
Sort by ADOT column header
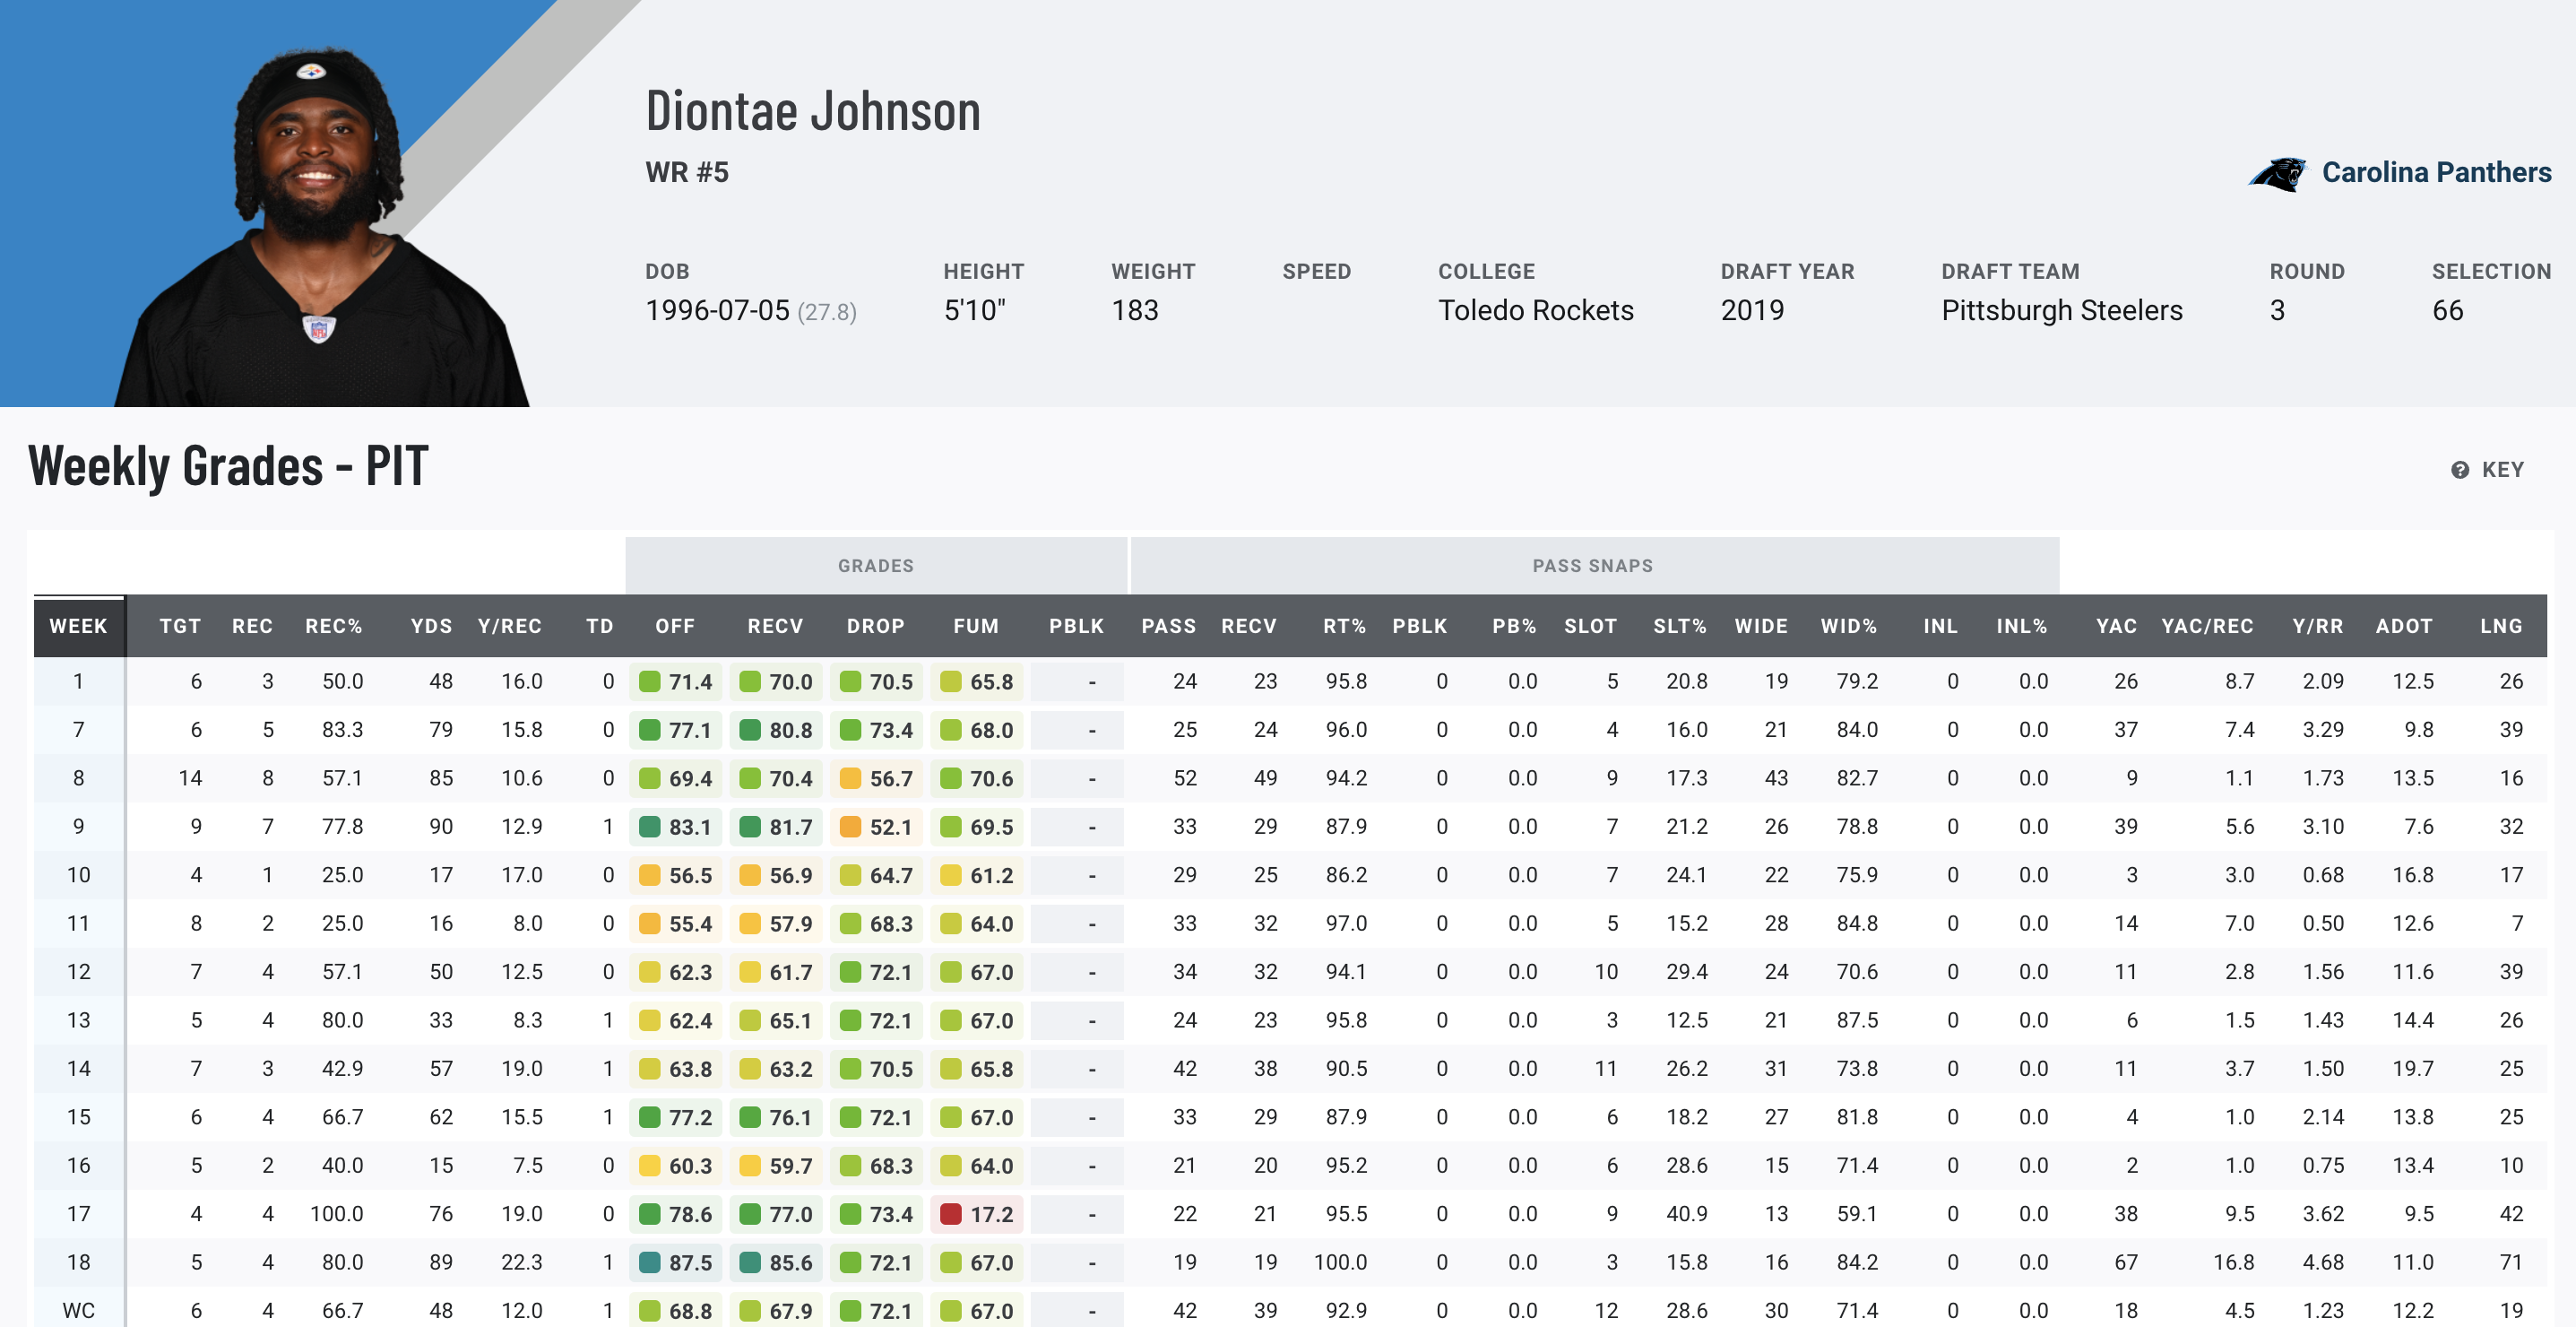click(2403, 626)
